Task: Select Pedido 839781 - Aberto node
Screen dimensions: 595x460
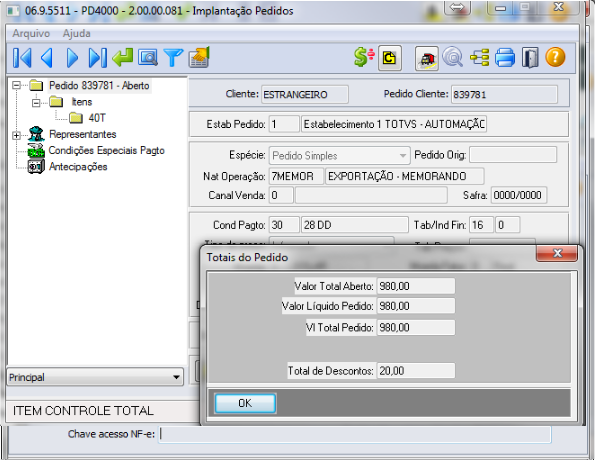Action: (99, 86)
